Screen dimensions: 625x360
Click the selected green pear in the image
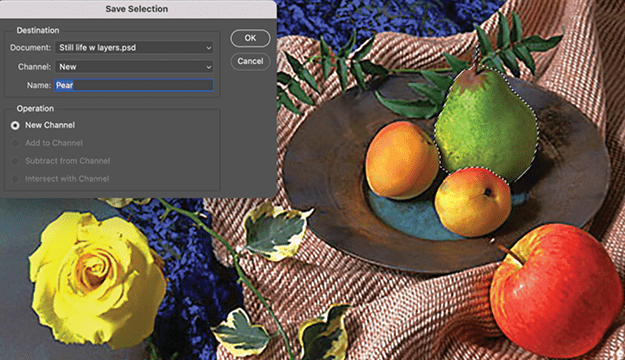[487, 124]
